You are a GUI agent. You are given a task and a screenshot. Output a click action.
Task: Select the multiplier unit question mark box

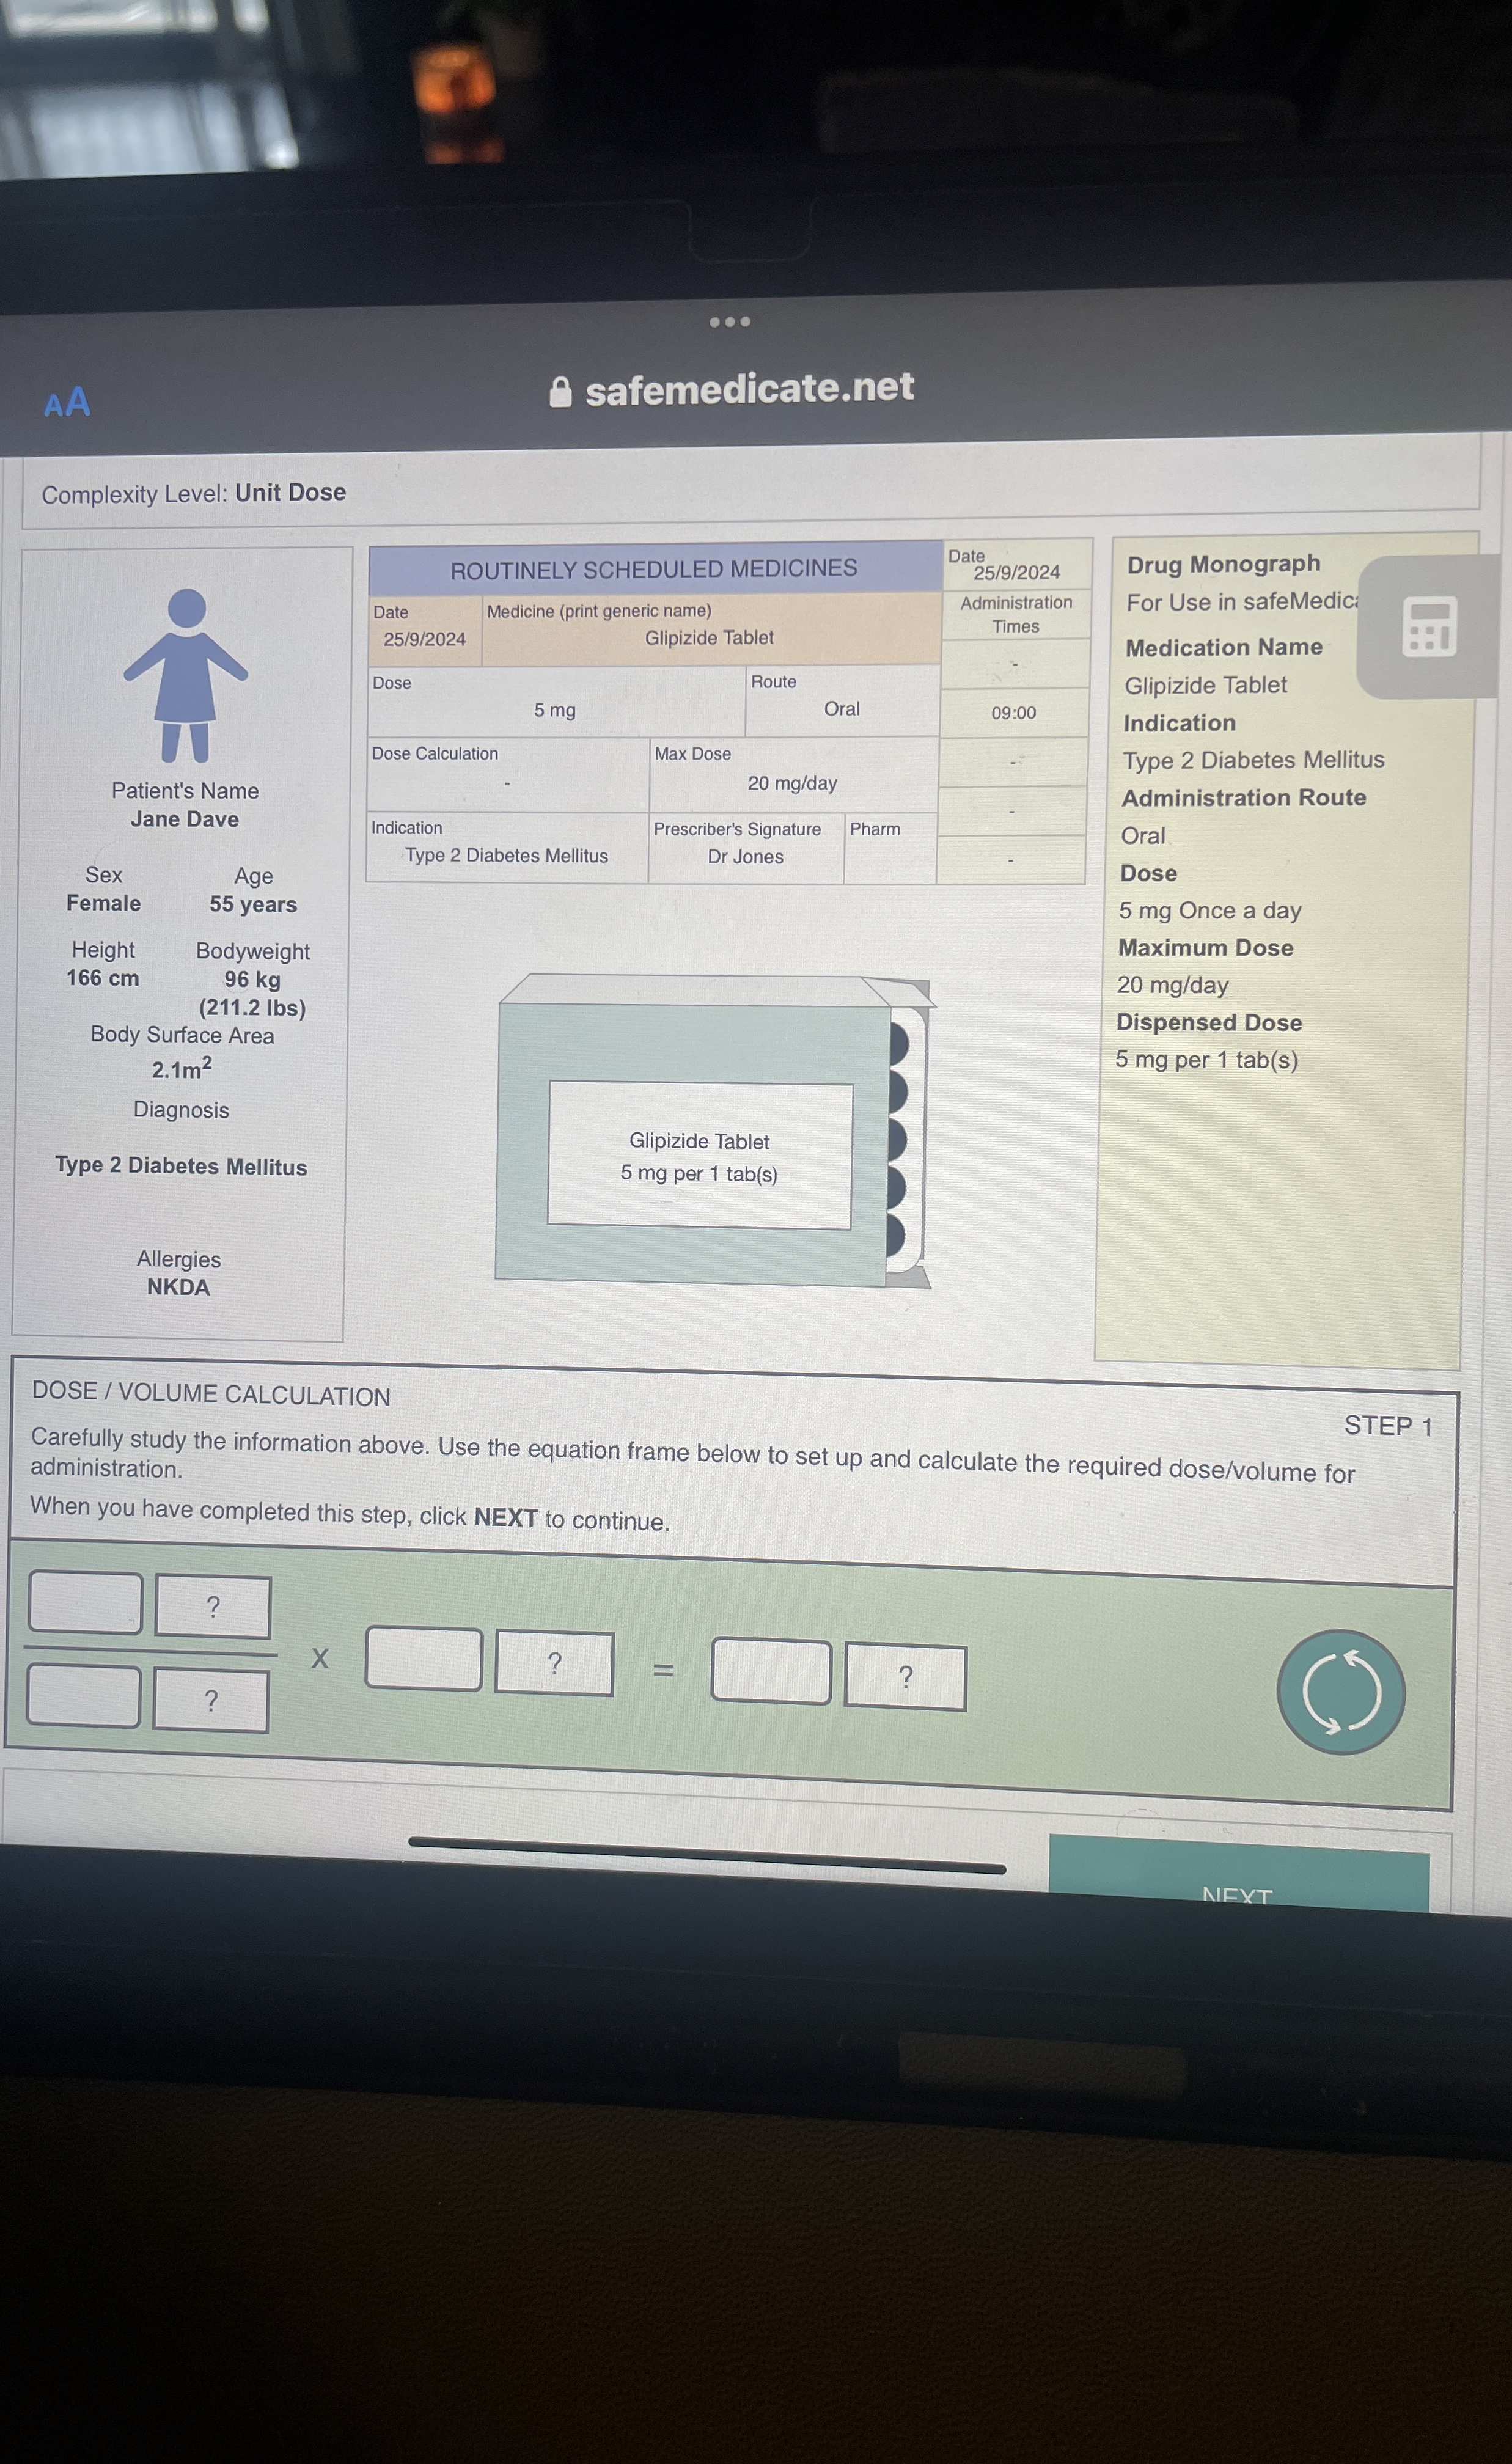point(554,1663)
